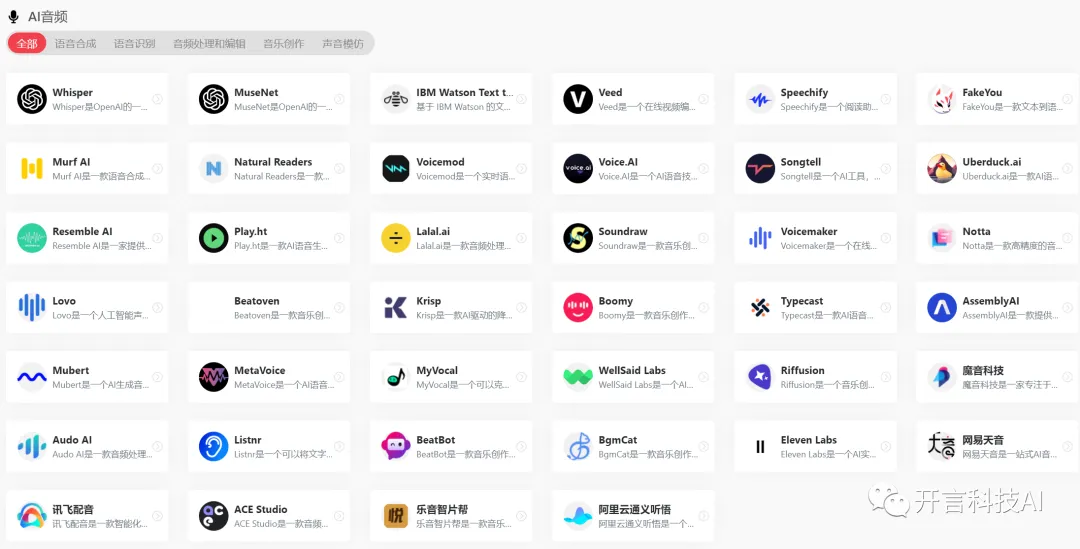Viewport: 1080px width, 549px height.
Task: Click the BgmCat clef logo icon
Action: [578, 447]
